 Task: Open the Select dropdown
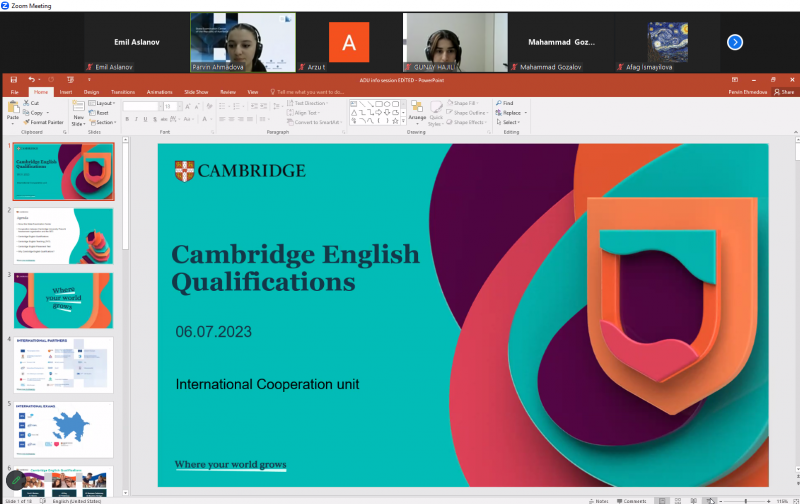pos(508,122)
